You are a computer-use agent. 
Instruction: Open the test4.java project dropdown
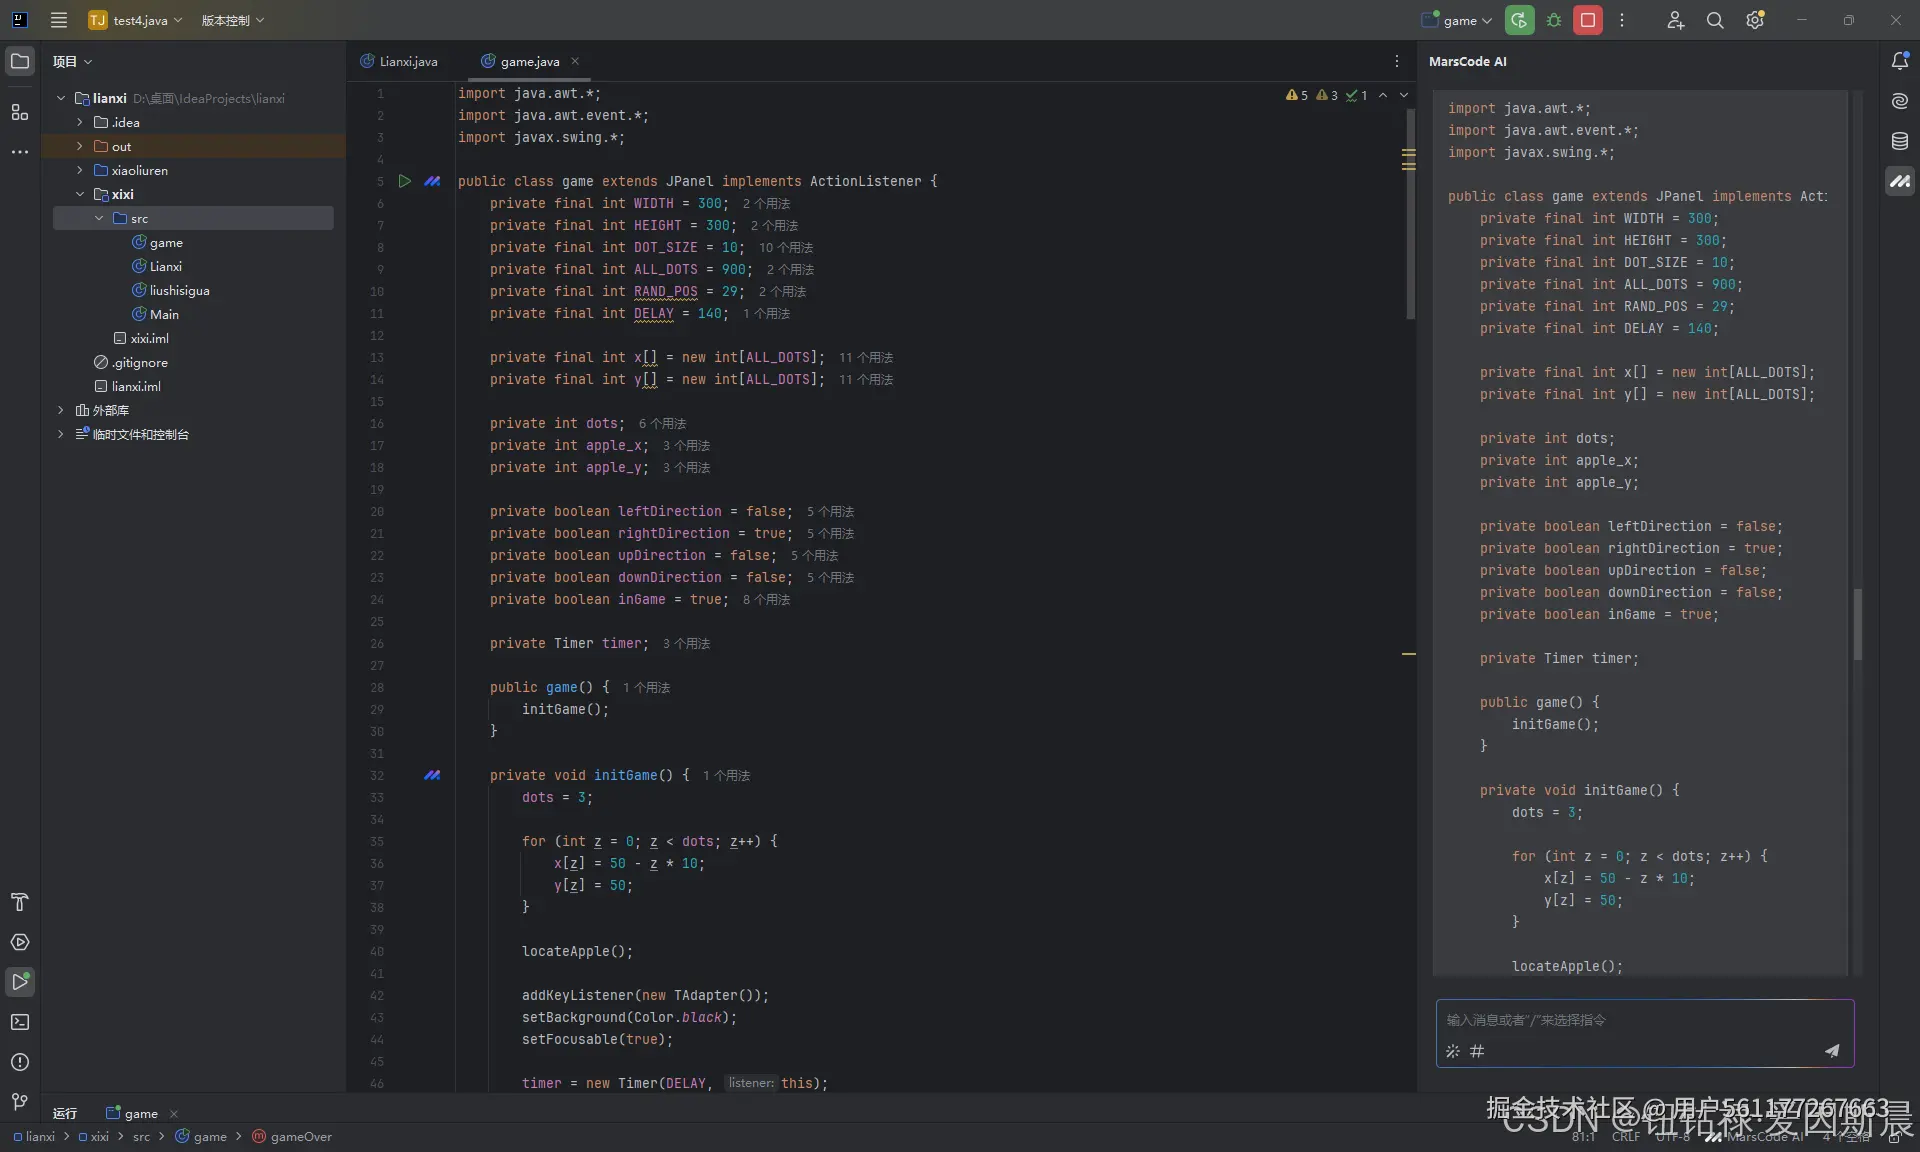click(x=136, y=20)
